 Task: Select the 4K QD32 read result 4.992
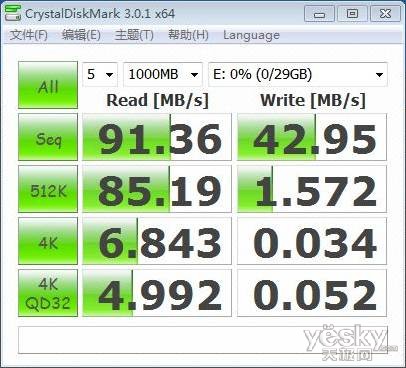pyautogui.click(x=157, y=293)
